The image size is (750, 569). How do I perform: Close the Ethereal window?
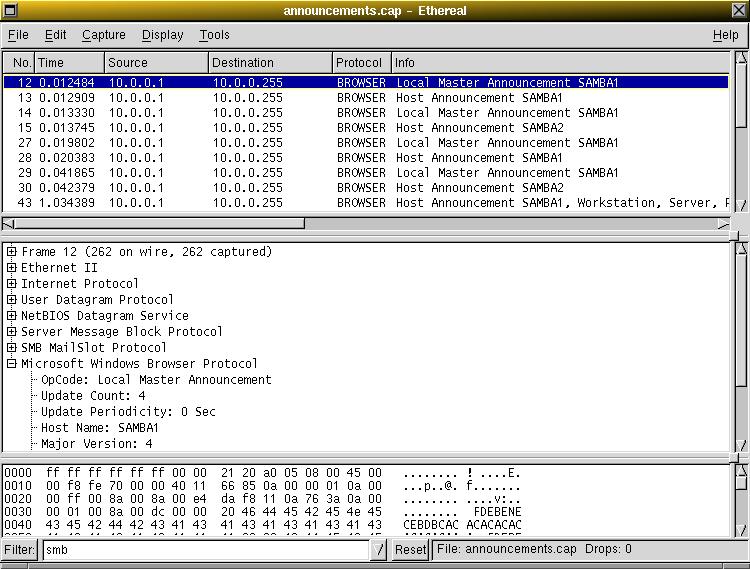(x=739, y=10)
